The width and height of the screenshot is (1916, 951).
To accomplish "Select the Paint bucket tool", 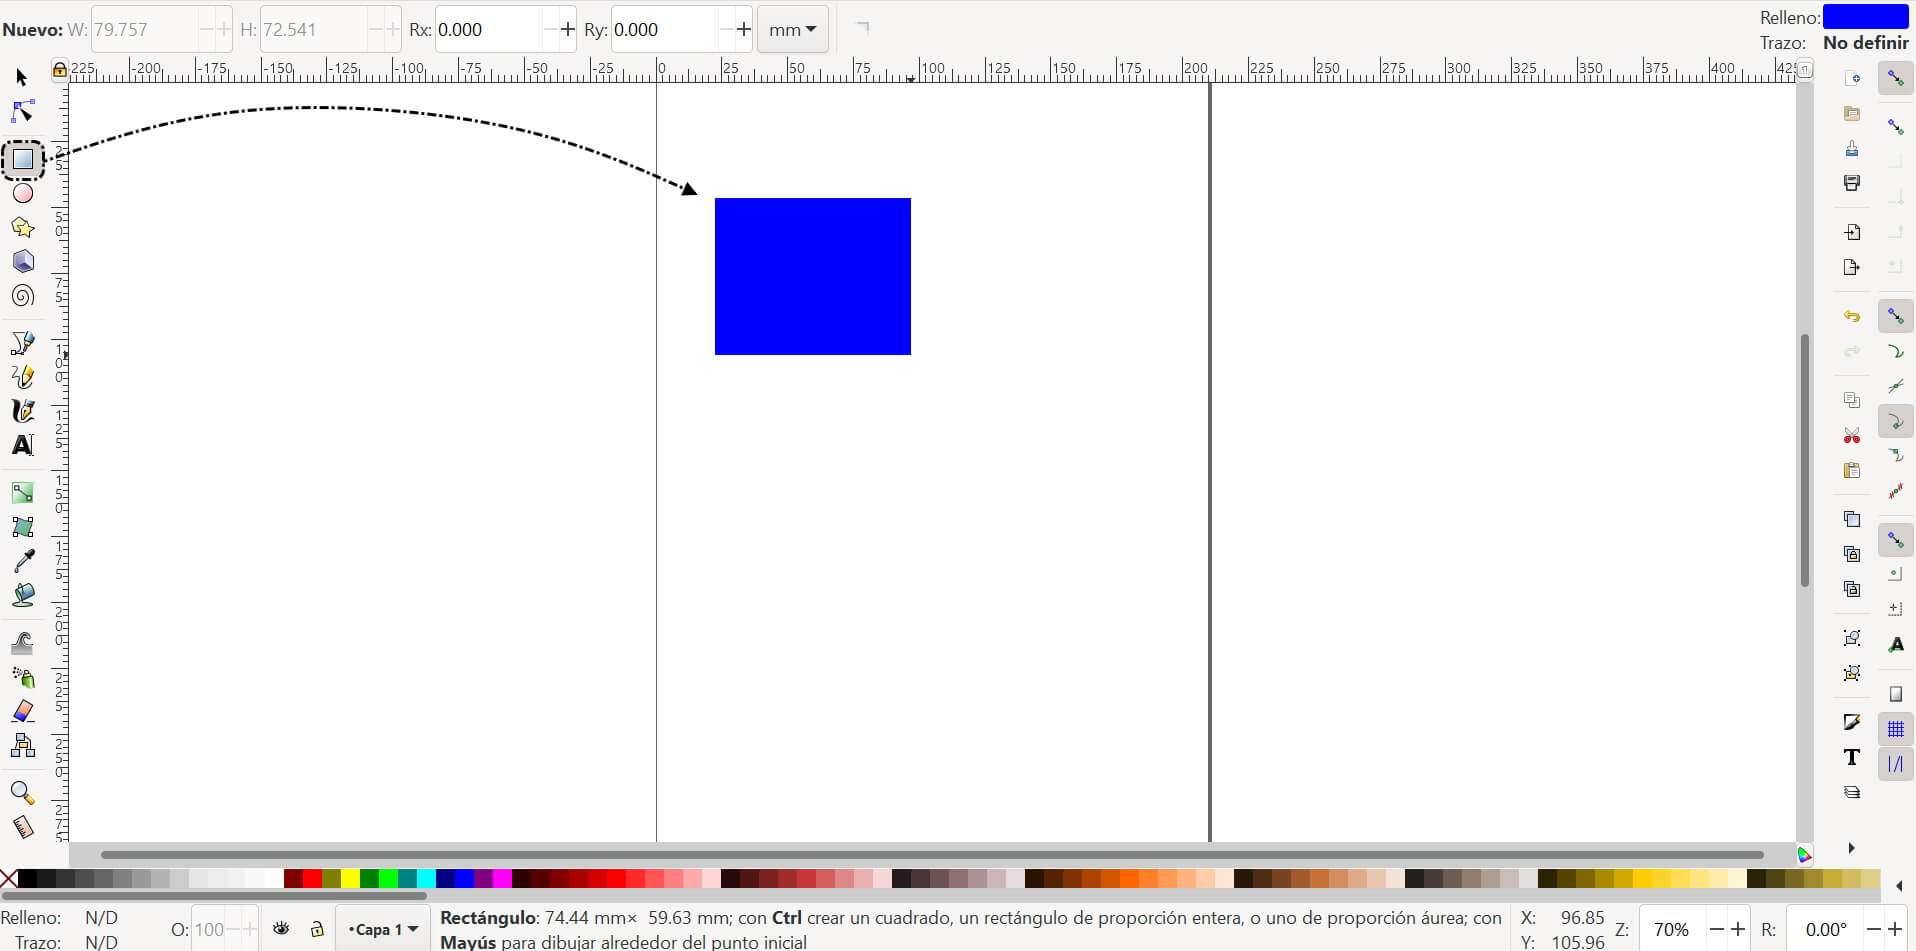I will point(22,595).
